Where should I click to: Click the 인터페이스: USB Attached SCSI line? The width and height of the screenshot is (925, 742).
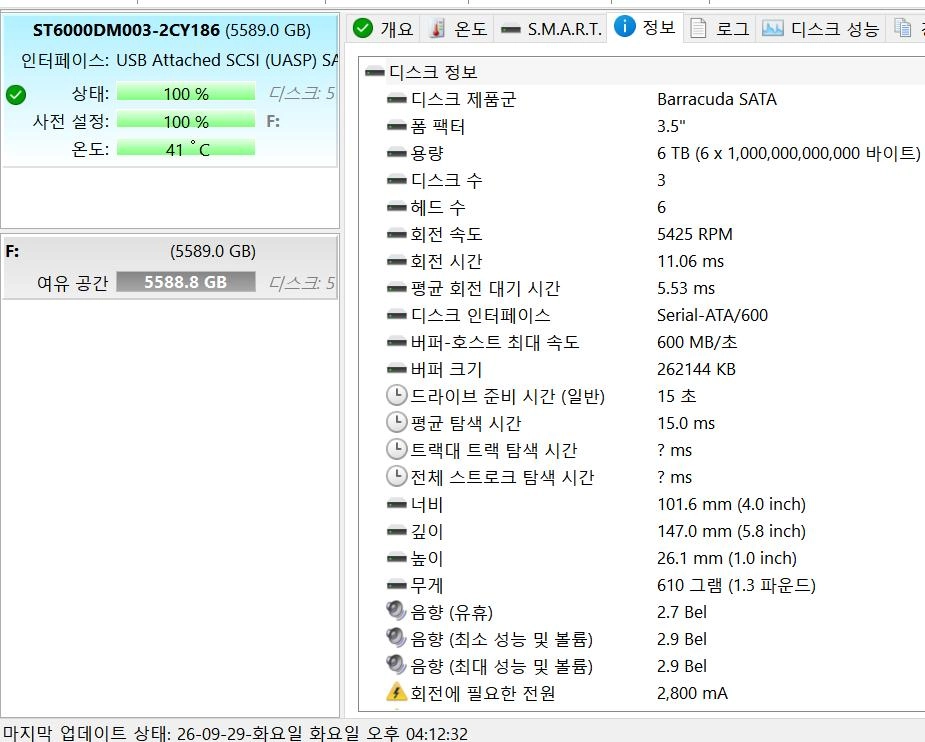(x=179, y=60)
